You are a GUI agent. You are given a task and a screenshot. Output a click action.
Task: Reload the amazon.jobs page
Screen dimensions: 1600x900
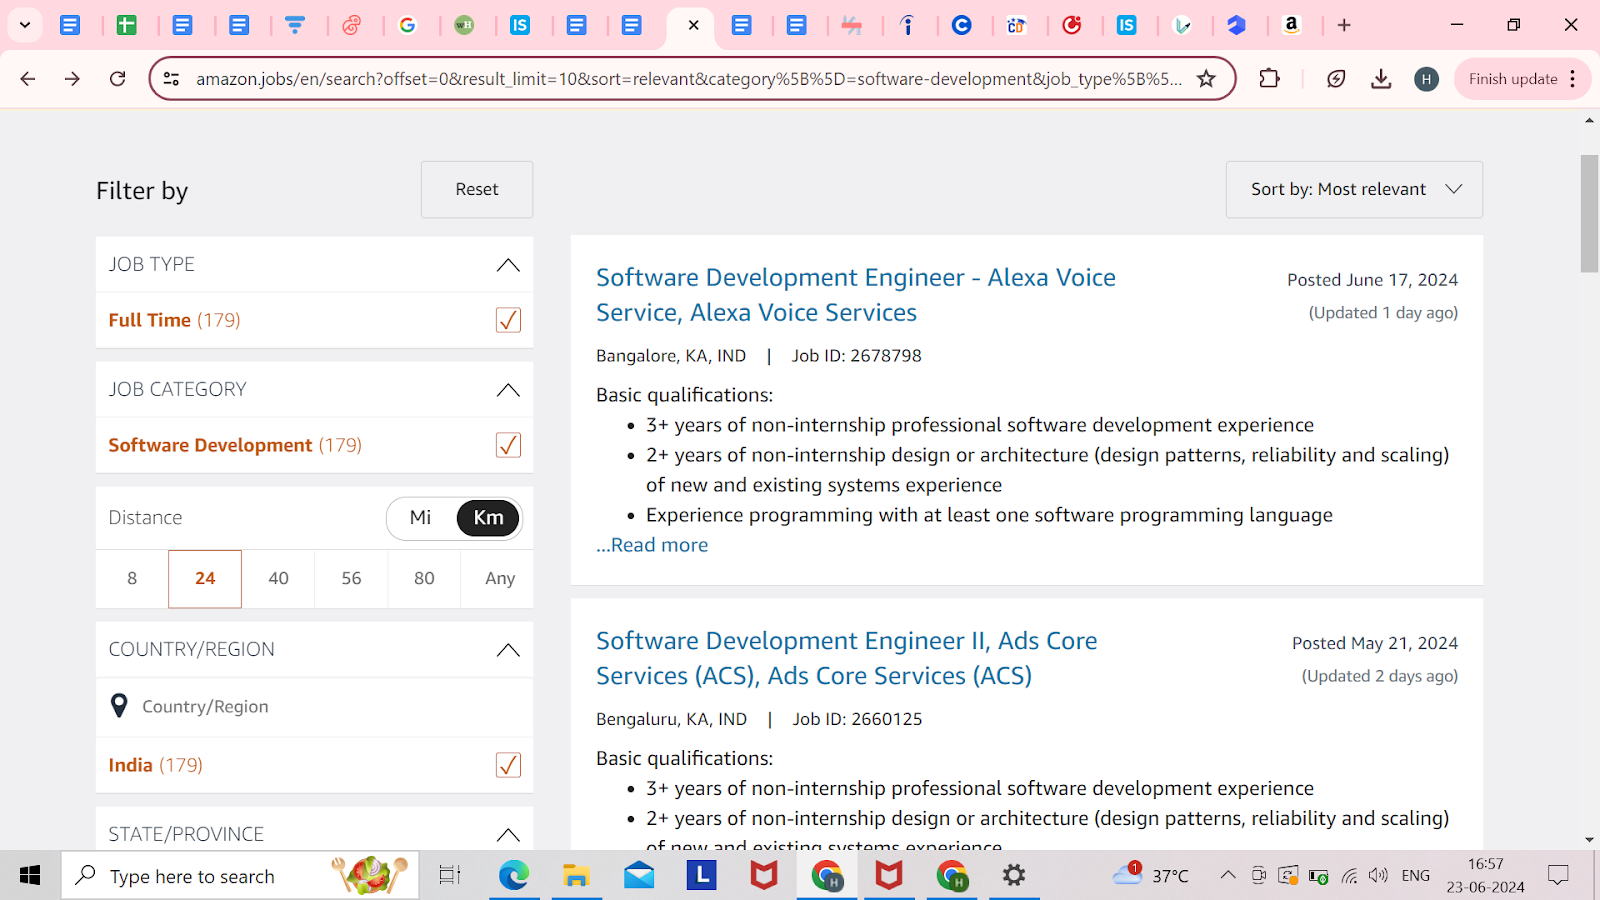tap(118, 79)
